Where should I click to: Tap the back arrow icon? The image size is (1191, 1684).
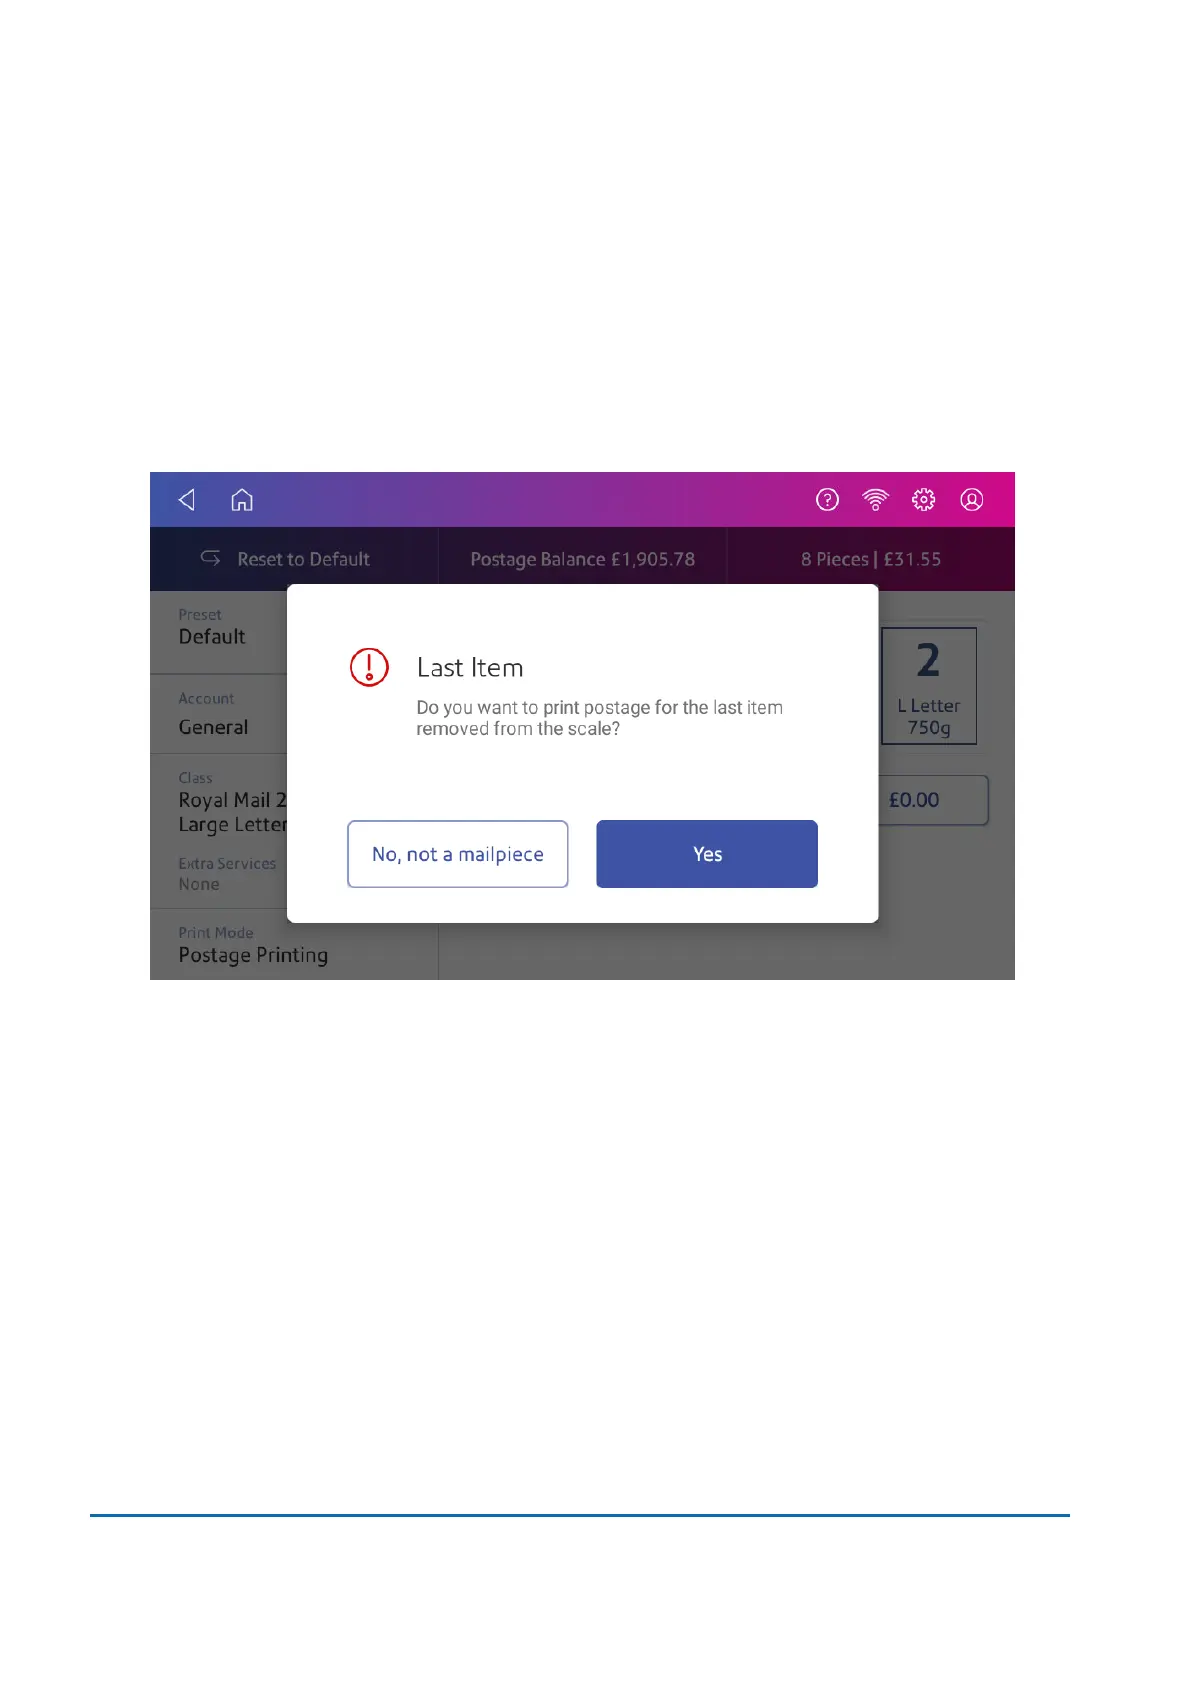pyautogui.click(x=186, y=500)
